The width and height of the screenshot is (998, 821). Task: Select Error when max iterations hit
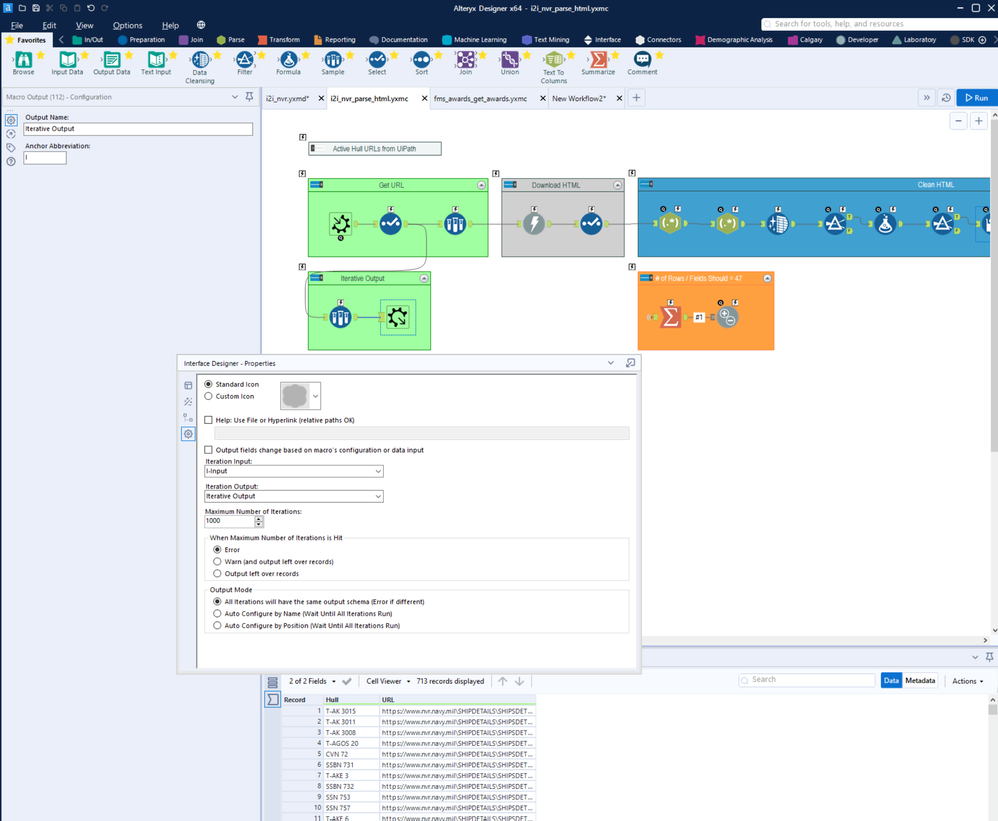coord(217,550)
